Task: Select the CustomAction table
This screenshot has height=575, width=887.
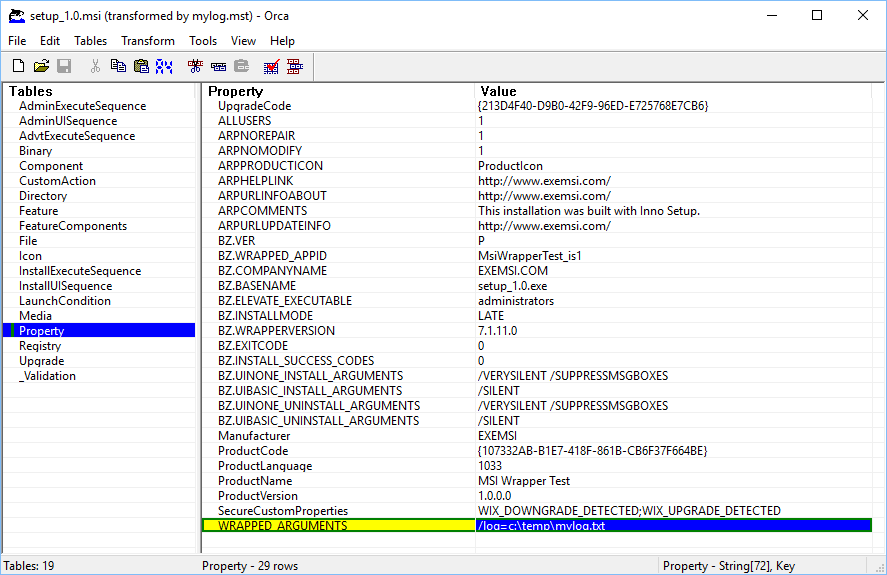Action: point(57,181)
